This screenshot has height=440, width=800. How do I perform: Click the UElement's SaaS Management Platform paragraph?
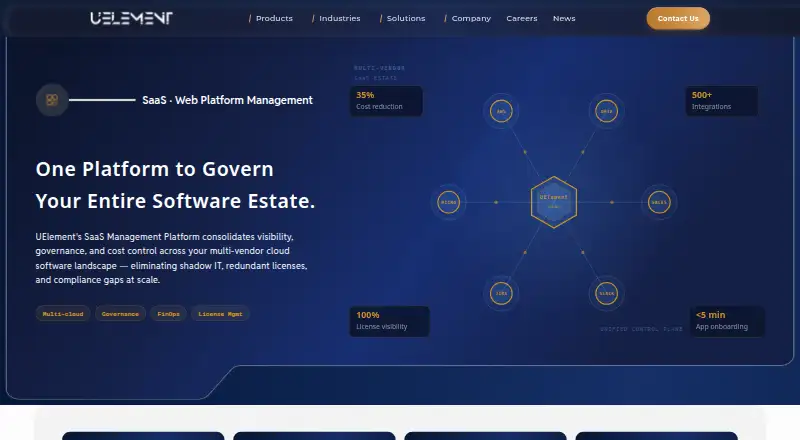pos(171,258)
